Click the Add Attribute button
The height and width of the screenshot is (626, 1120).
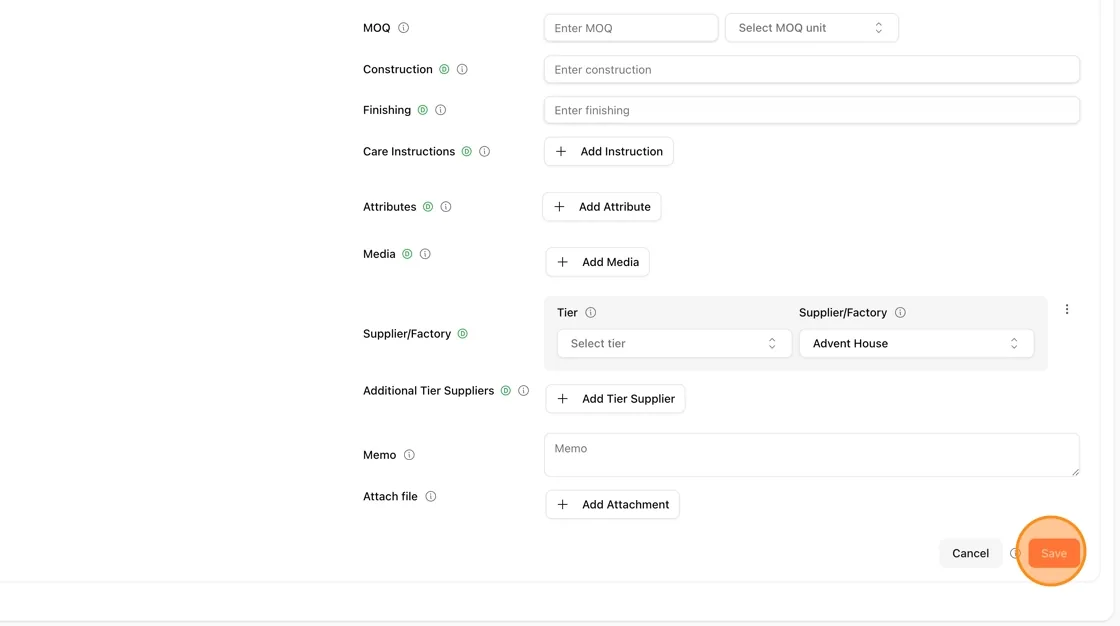(x=601, y=207)
